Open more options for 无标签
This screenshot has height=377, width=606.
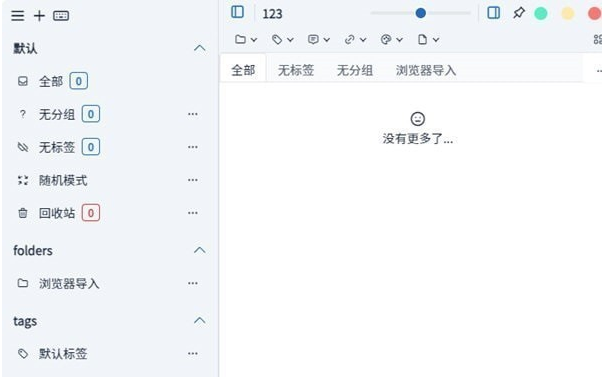pos(192,147)
